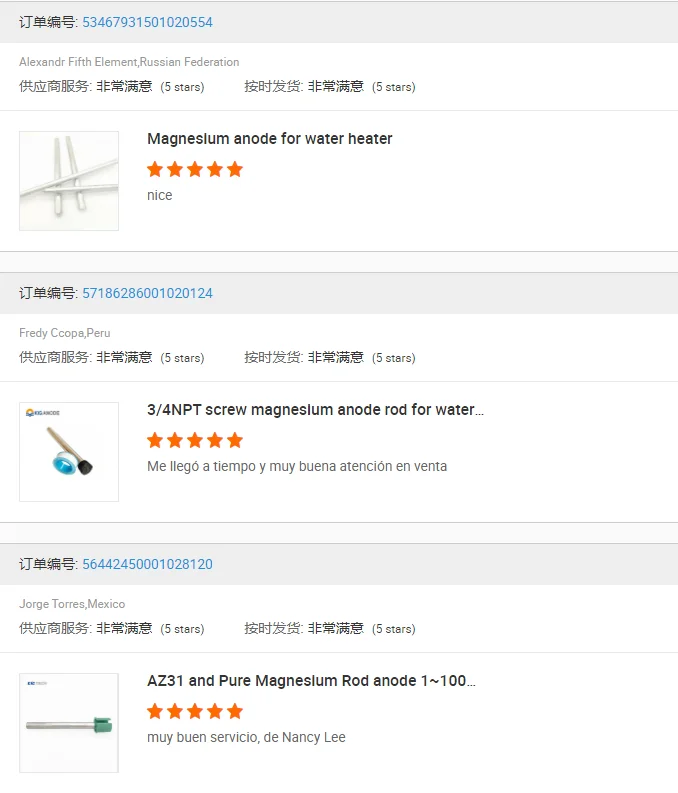Viewport: 678px width, 793px height.
Task: Open AZ31 and Pure Magnesium Rod title
Action: click(311, 681)
